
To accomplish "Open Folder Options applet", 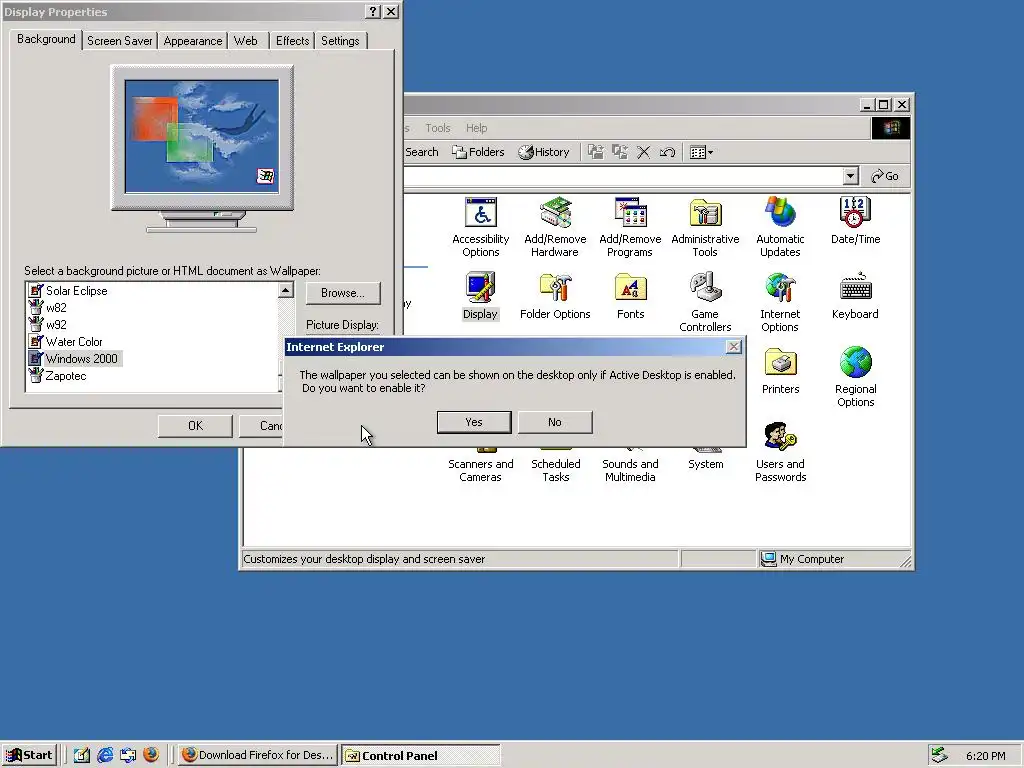I will pos(555,296).
